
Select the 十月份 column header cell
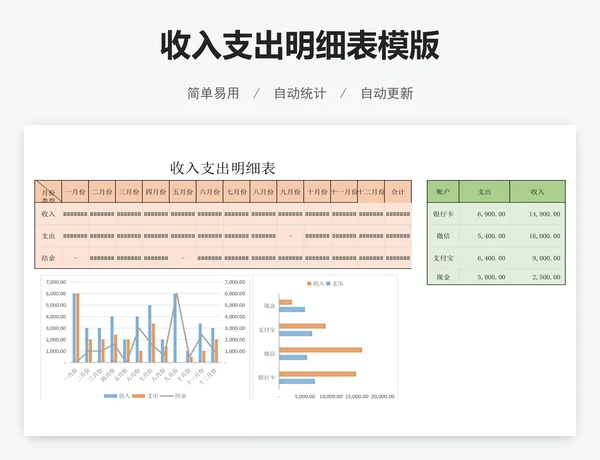317,192
